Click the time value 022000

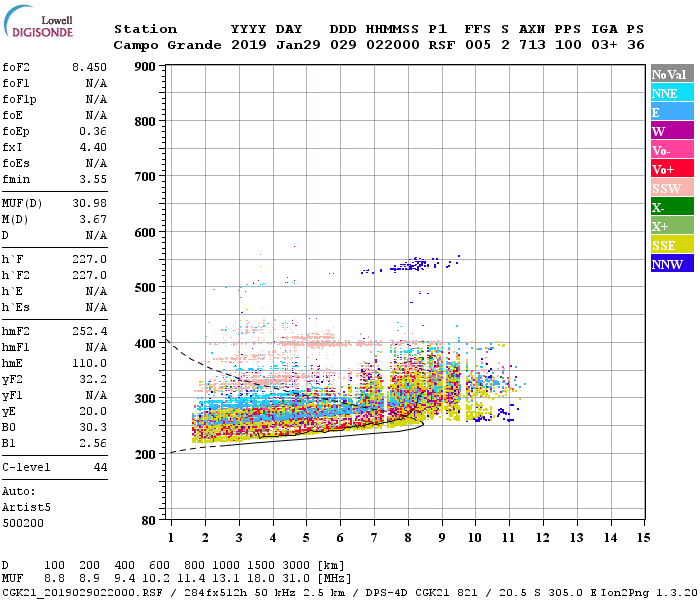(393, 45)
